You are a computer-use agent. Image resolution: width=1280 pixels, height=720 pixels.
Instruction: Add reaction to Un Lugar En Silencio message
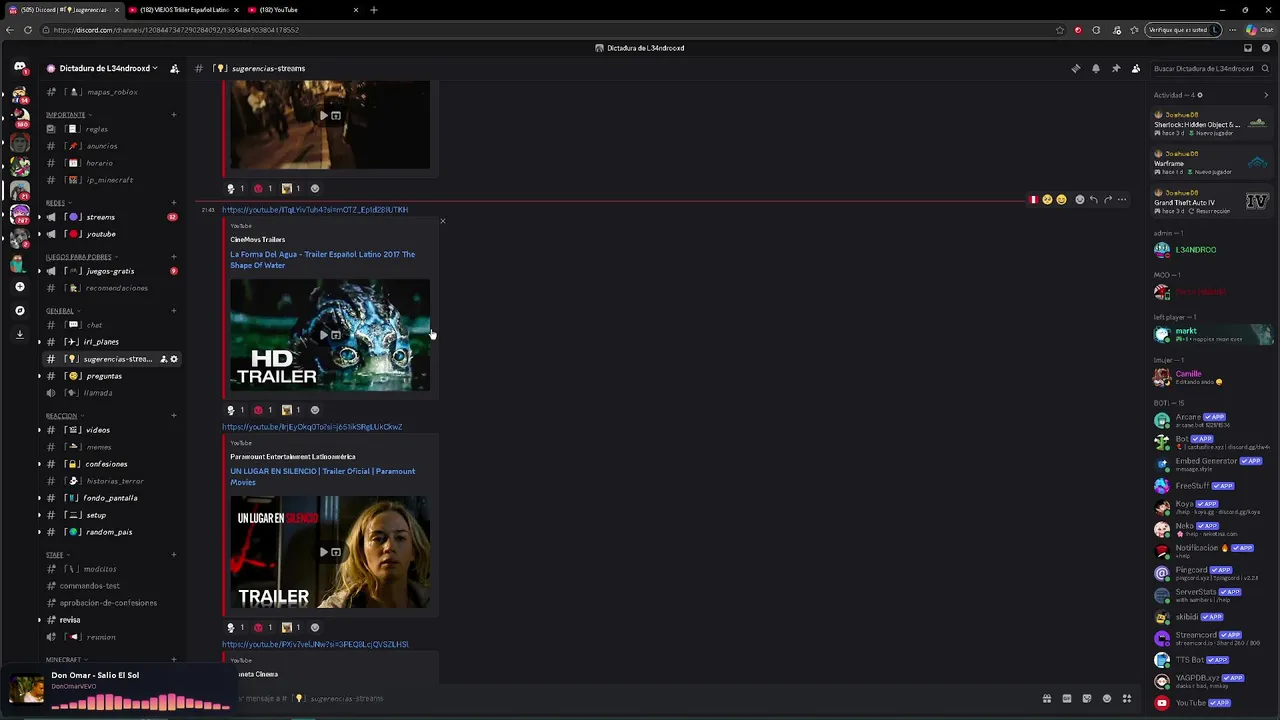(315, 628)
